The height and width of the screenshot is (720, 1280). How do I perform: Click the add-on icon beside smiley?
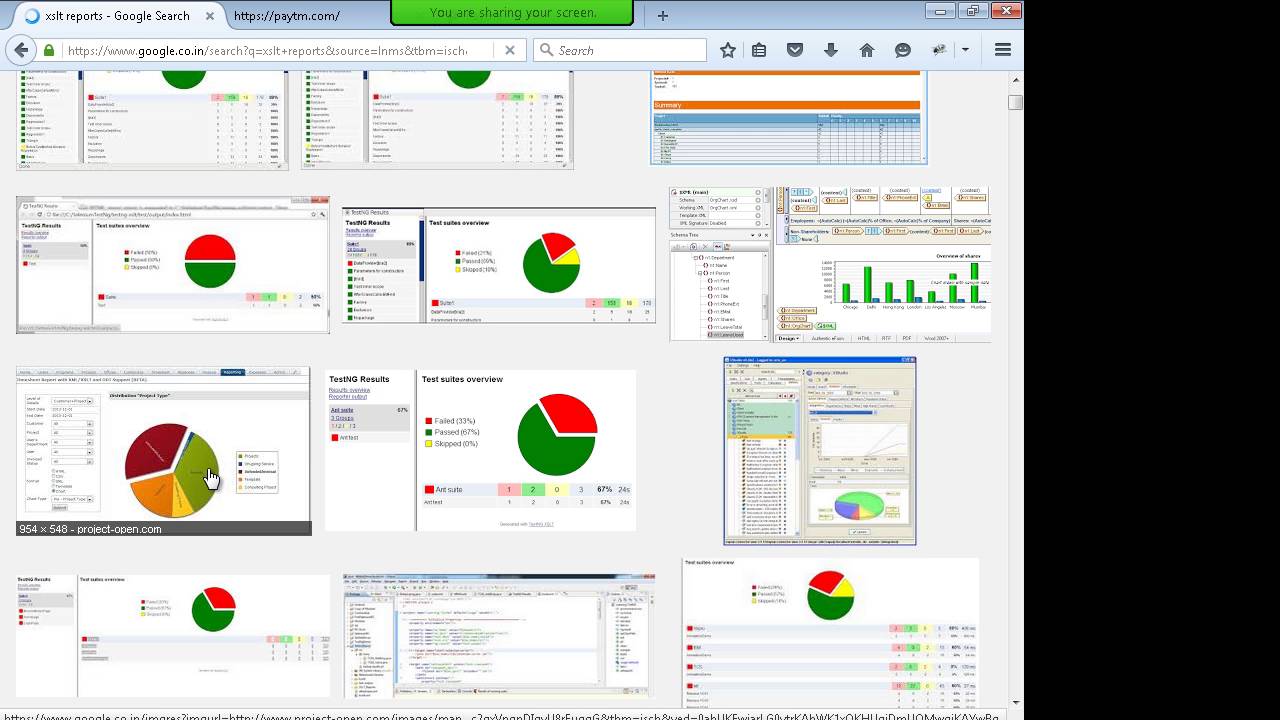[x=939, y=50]
